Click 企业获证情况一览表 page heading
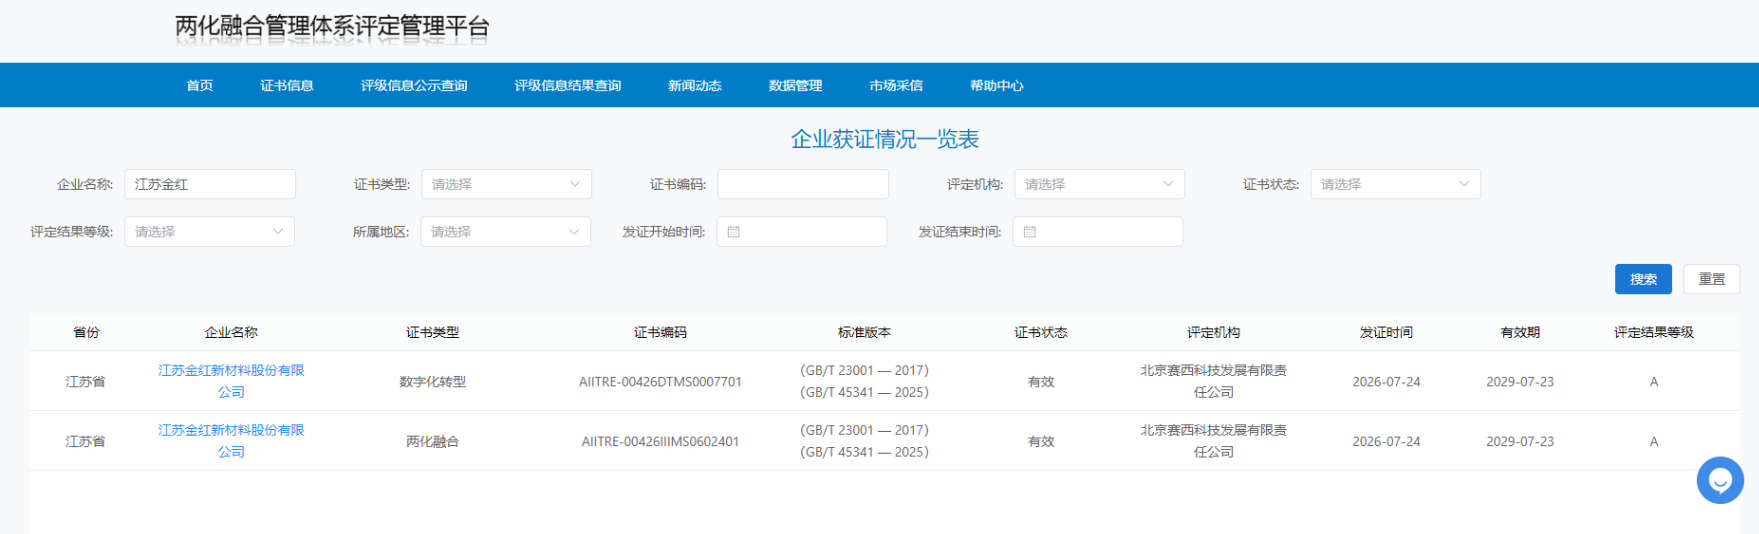Screen dimensions: 1759x534 pos(885,139)
